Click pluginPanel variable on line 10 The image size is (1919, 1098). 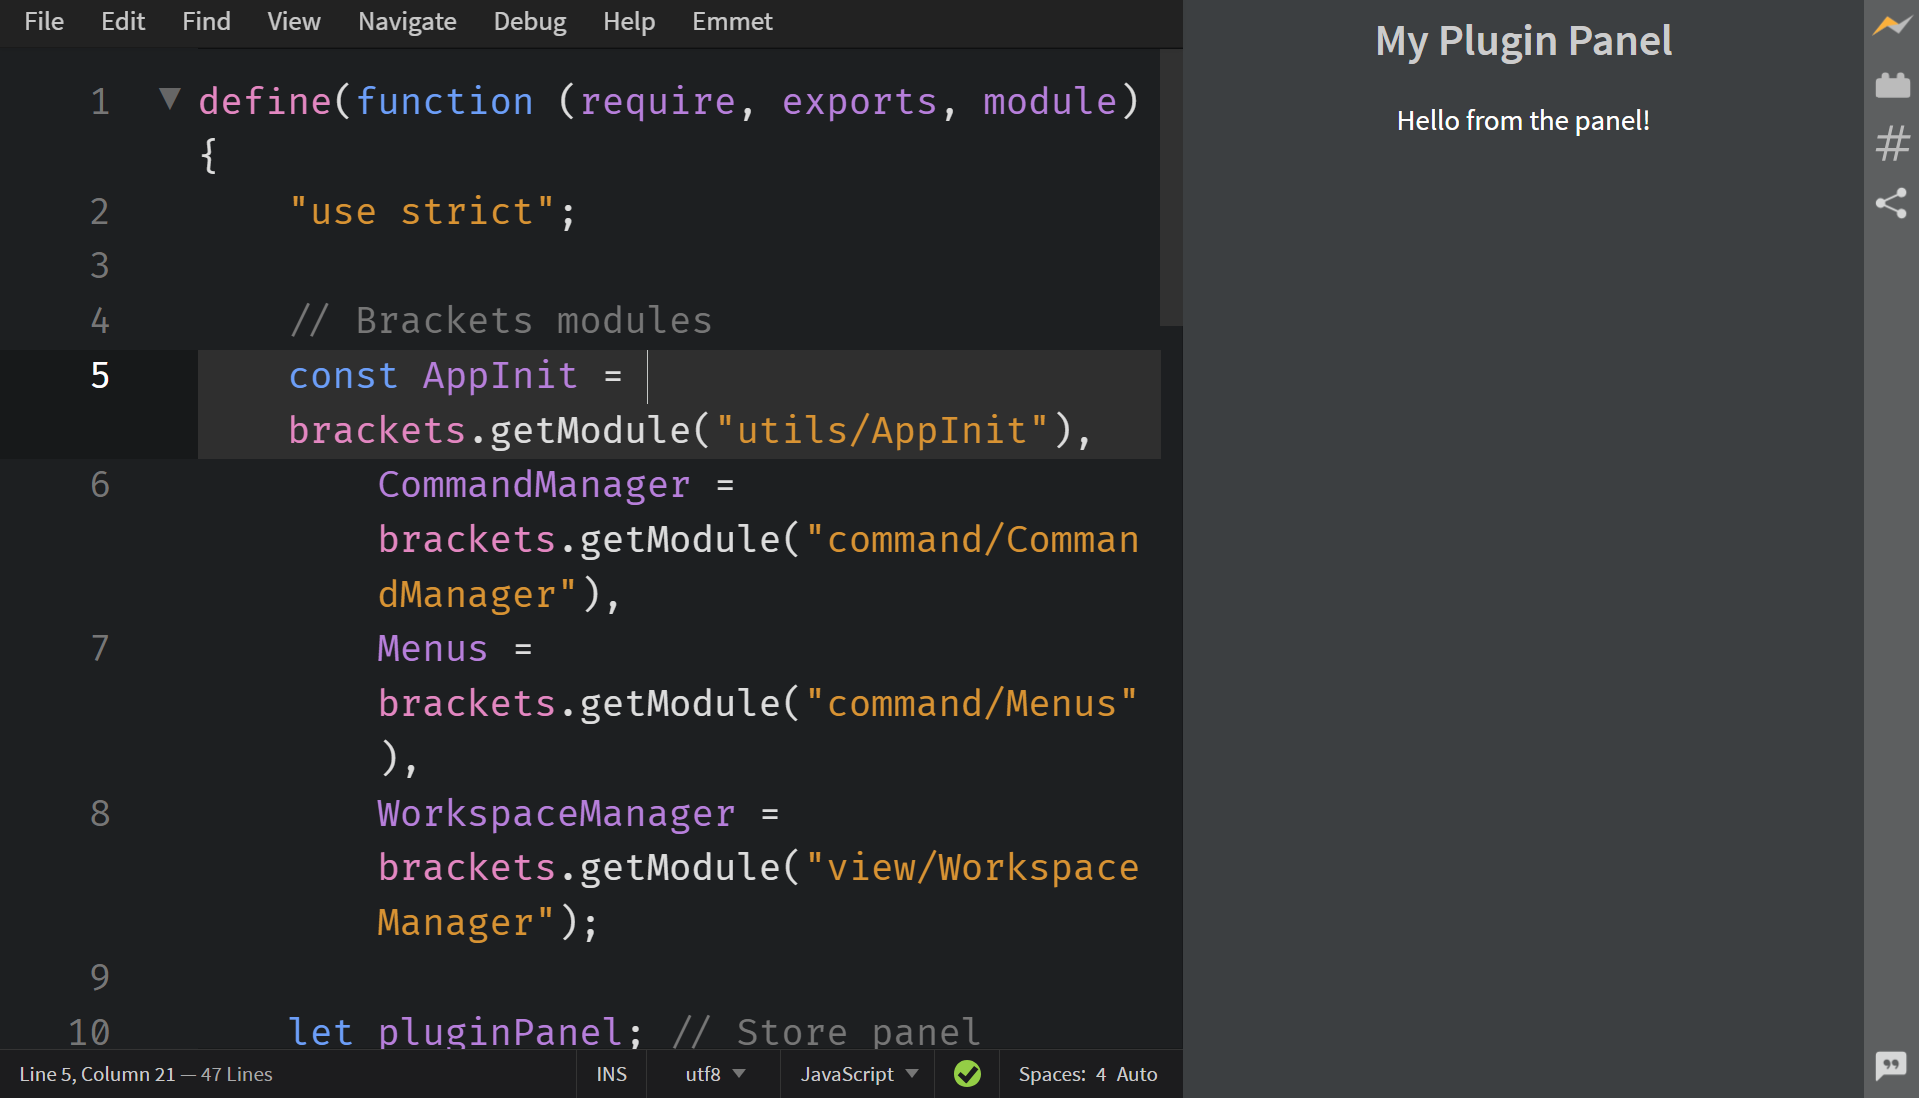tap(502, 1032)
